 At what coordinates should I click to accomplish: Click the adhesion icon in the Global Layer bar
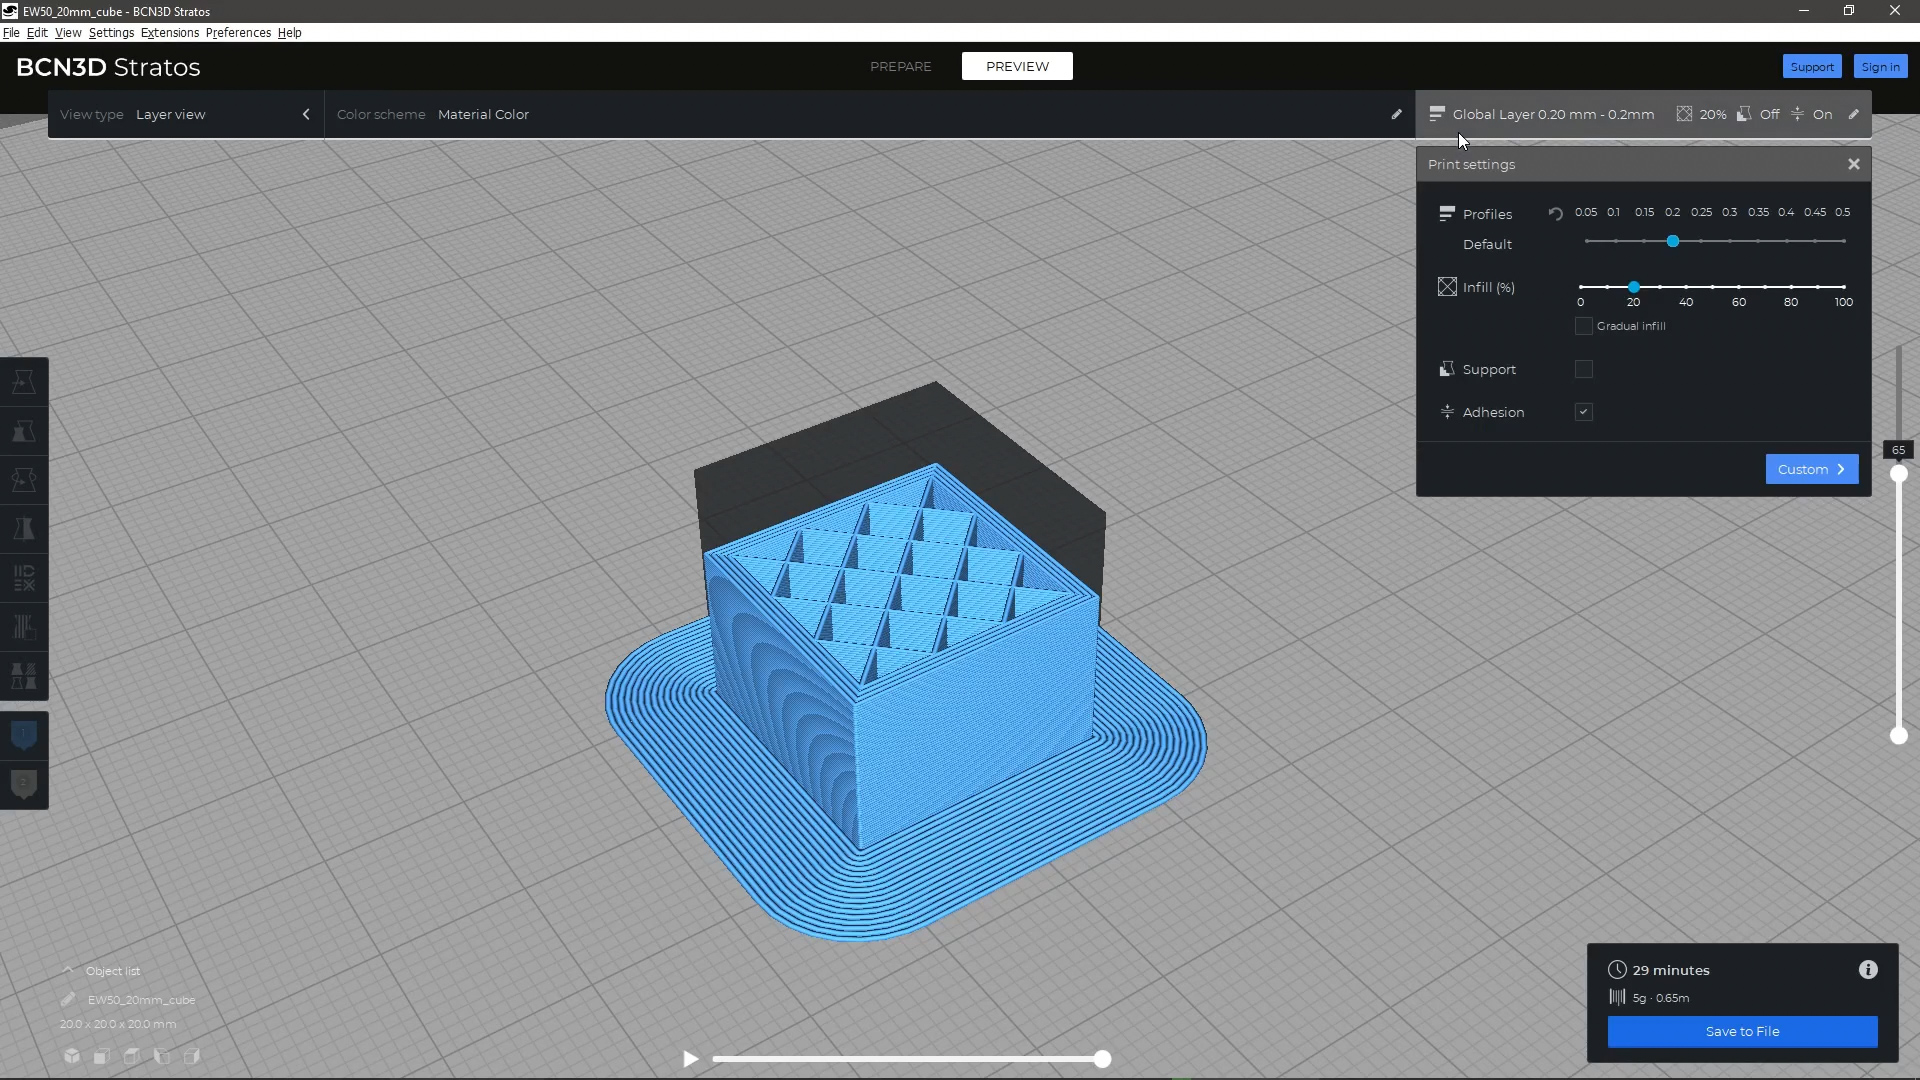coord(1797,114)
